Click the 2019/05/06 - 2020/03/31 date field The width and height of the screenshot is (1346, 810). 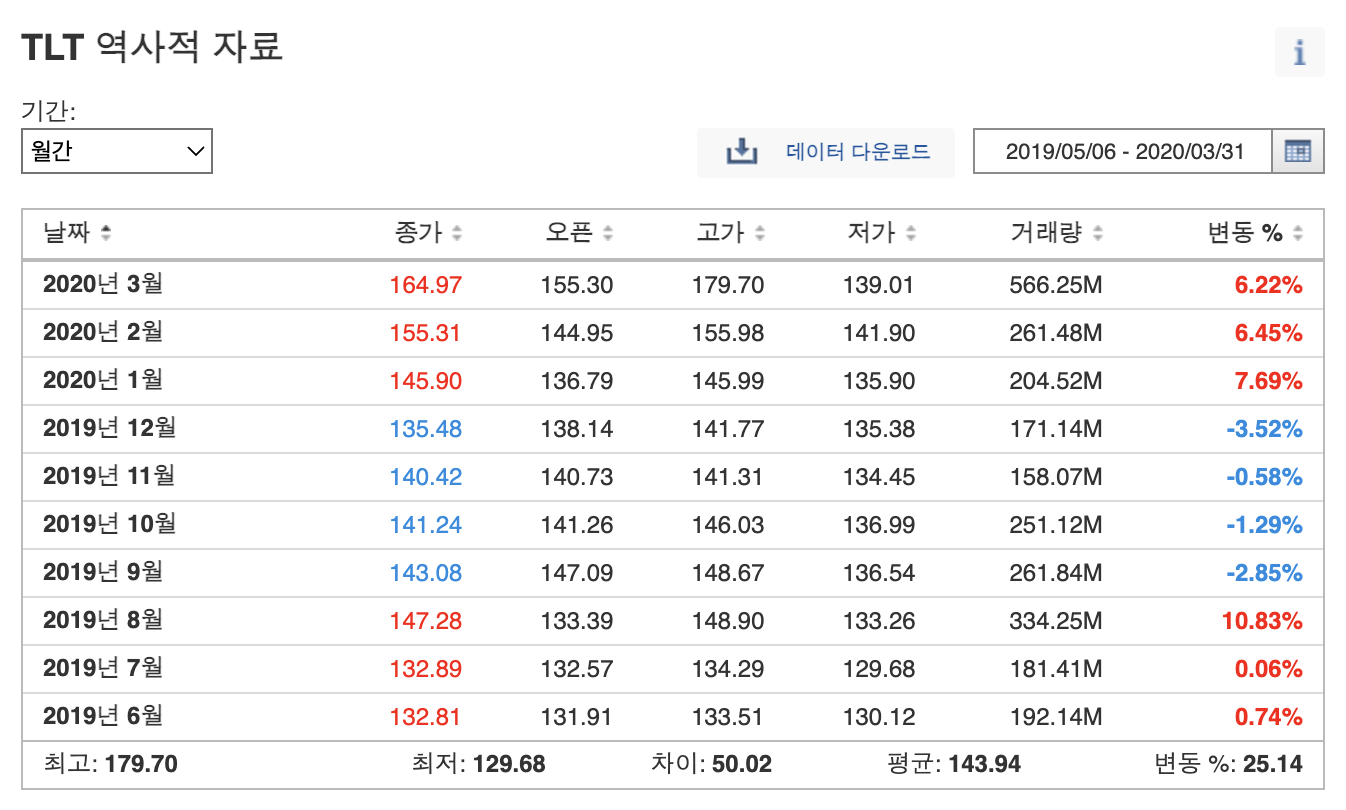(1124, 151)
